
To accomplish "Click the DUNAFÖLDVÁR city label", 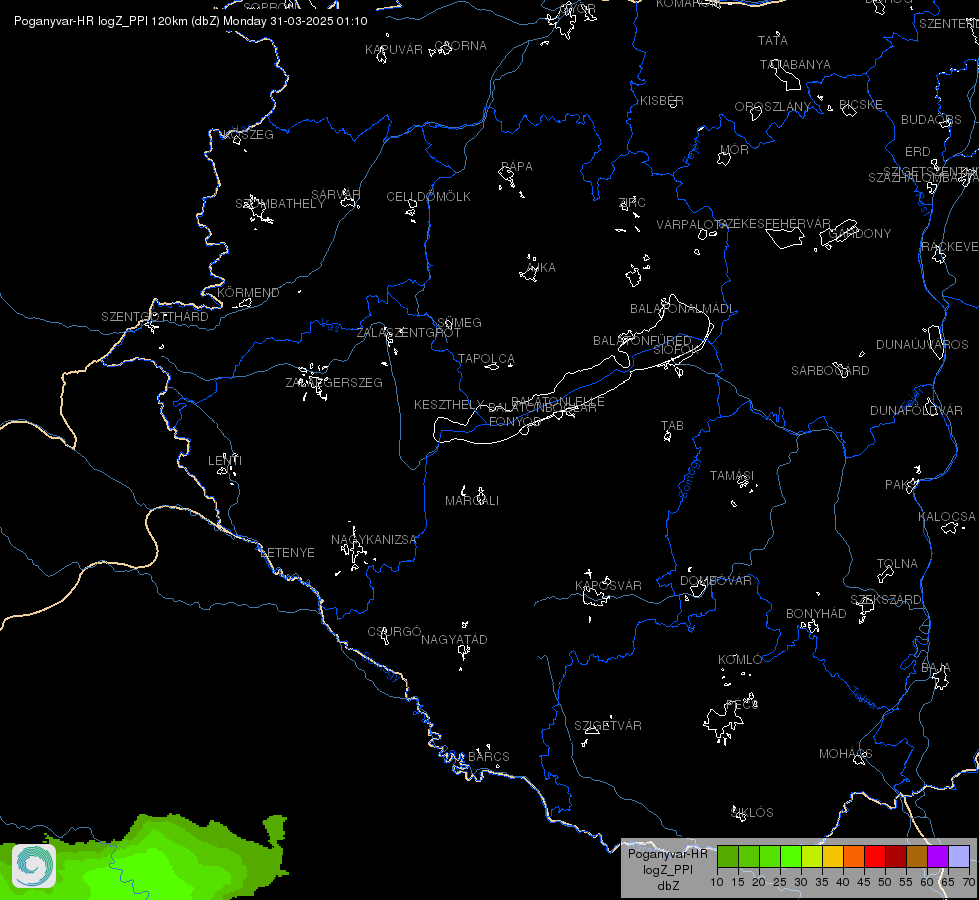I will (916, 410).
